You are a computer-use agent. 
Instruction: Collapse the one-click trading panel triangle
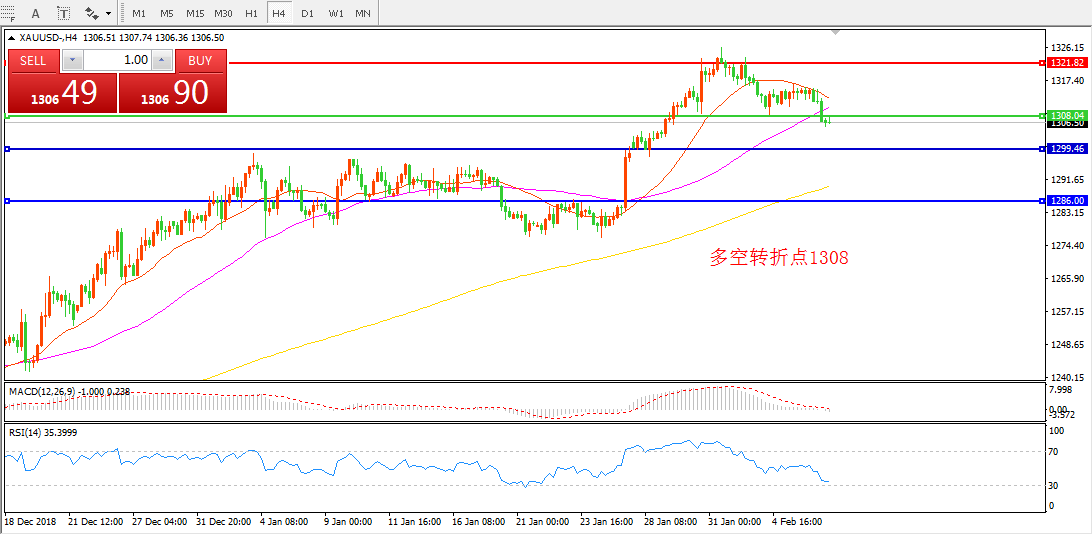[x=11, y=38]
